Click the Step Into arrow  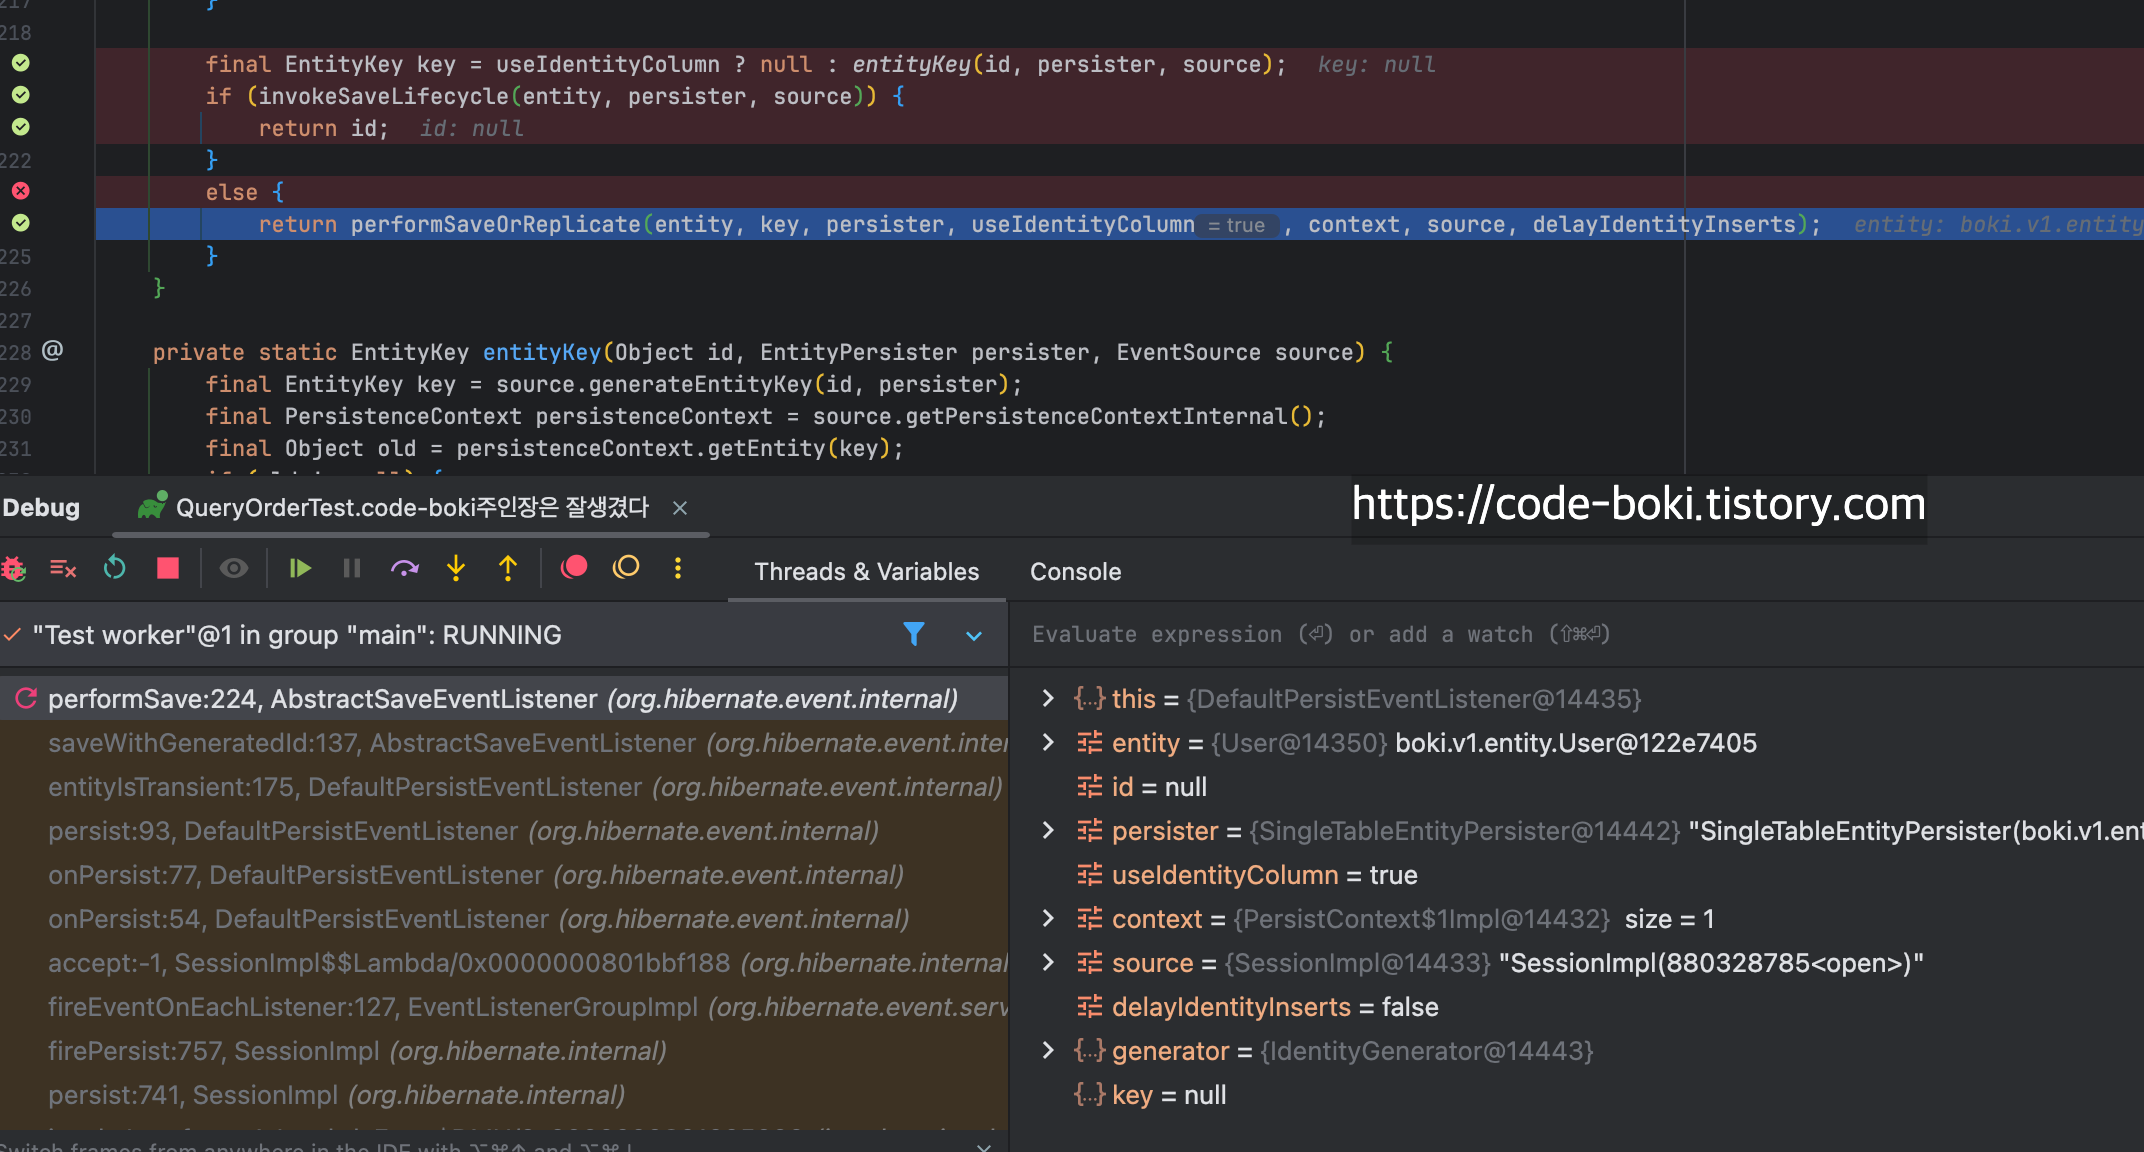pos(456,569)
